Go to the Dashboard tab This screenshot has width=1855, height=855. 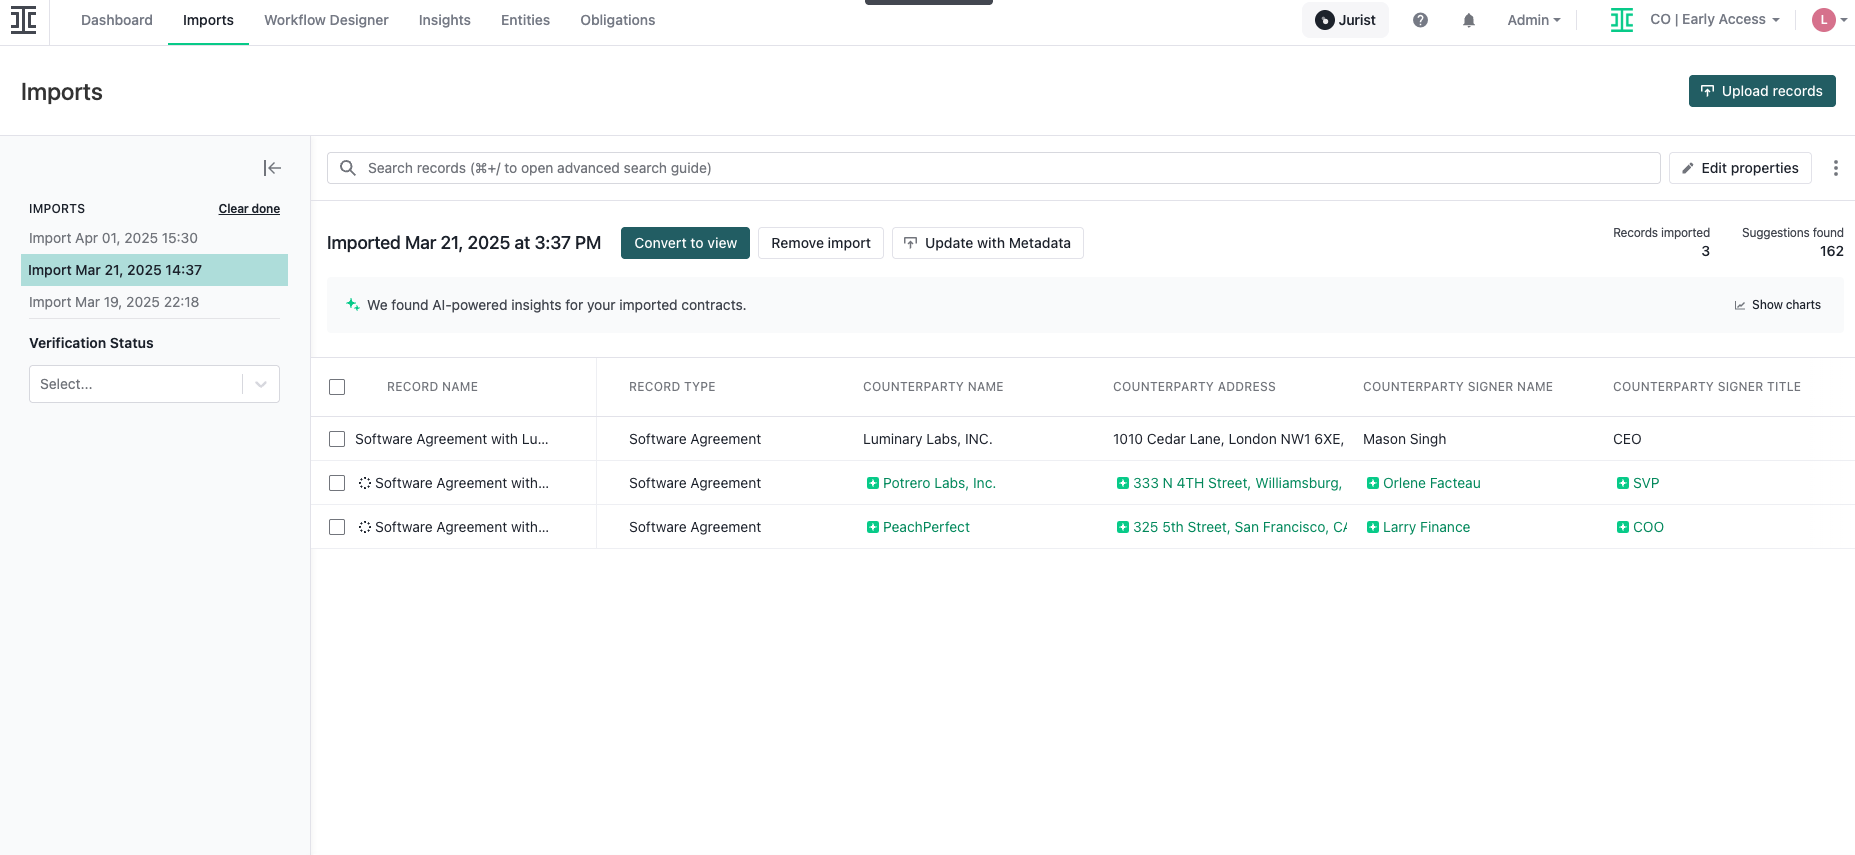click(x=117, y=20)
